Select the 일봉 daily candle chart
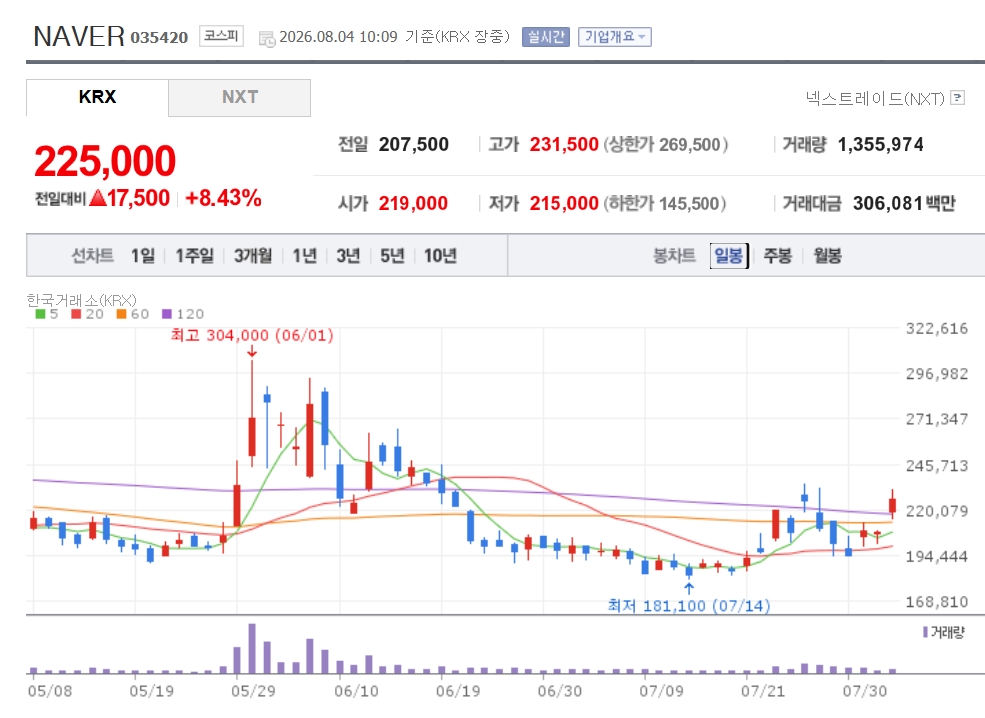Screen dimensions: 985x718 729,256
